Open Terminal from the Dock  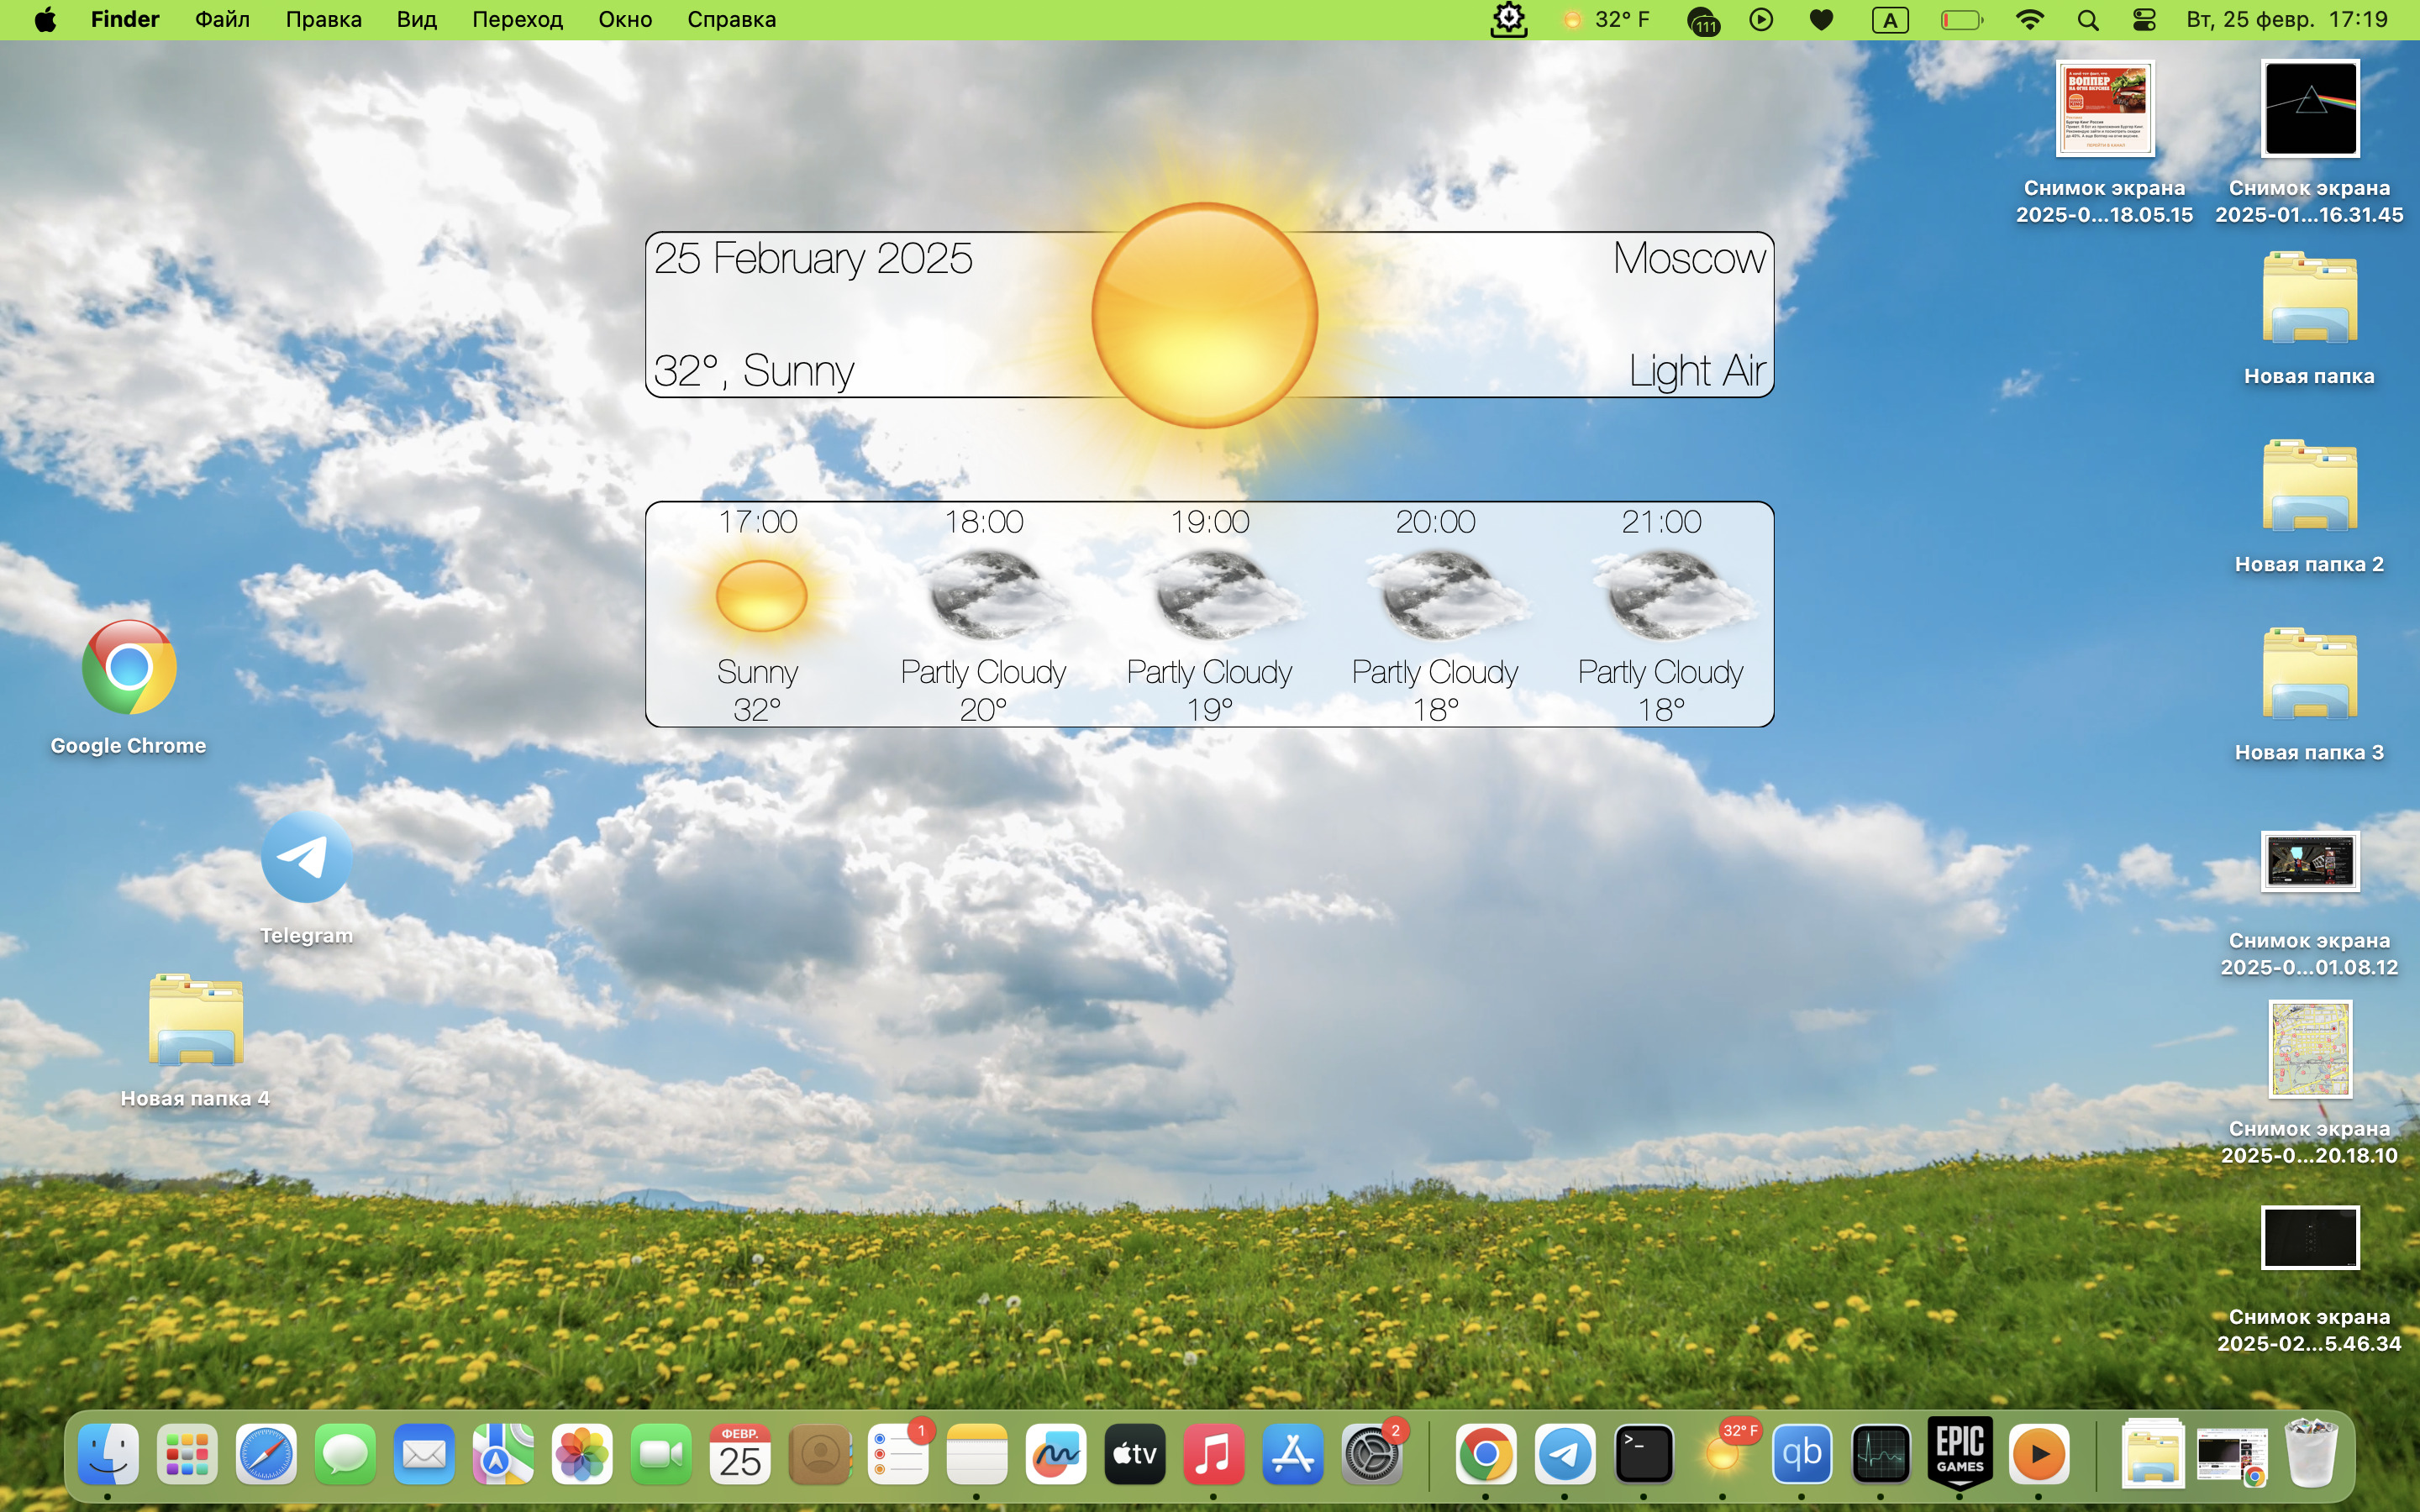(x=1644, y=1454)
